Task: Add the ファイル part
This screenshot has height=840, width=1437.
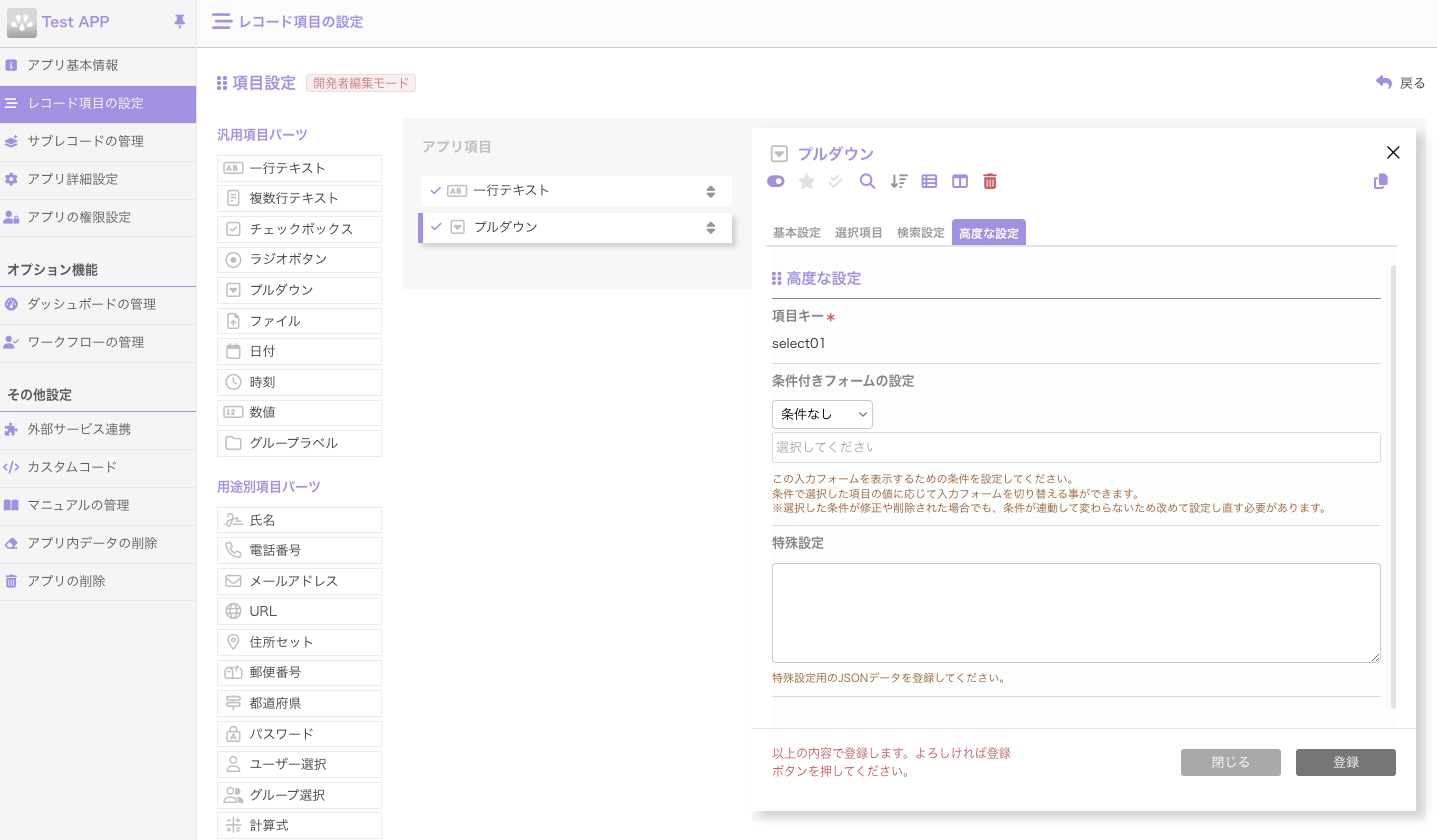Action: click(299, 321)
